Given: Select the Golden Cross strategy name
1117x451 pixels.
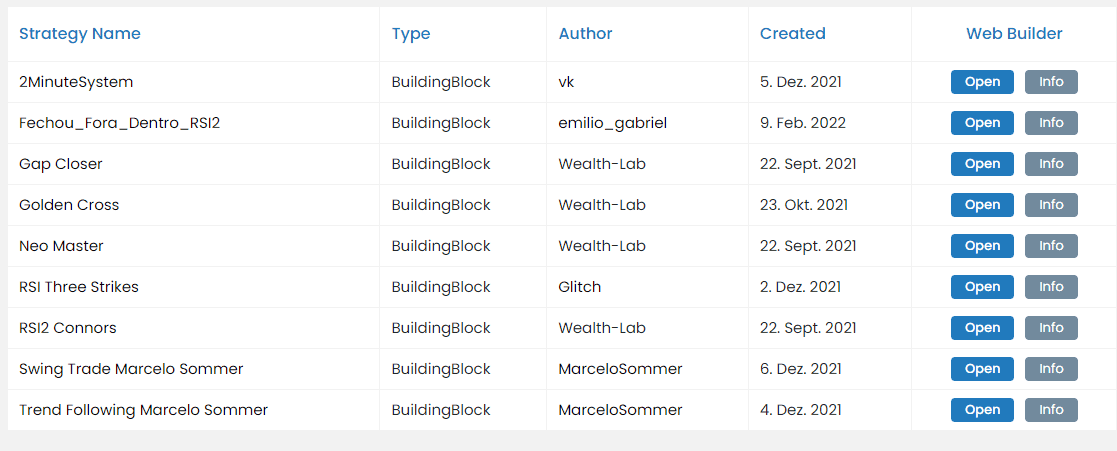Looking at the screenshot, I should click(x=69, y=205).
